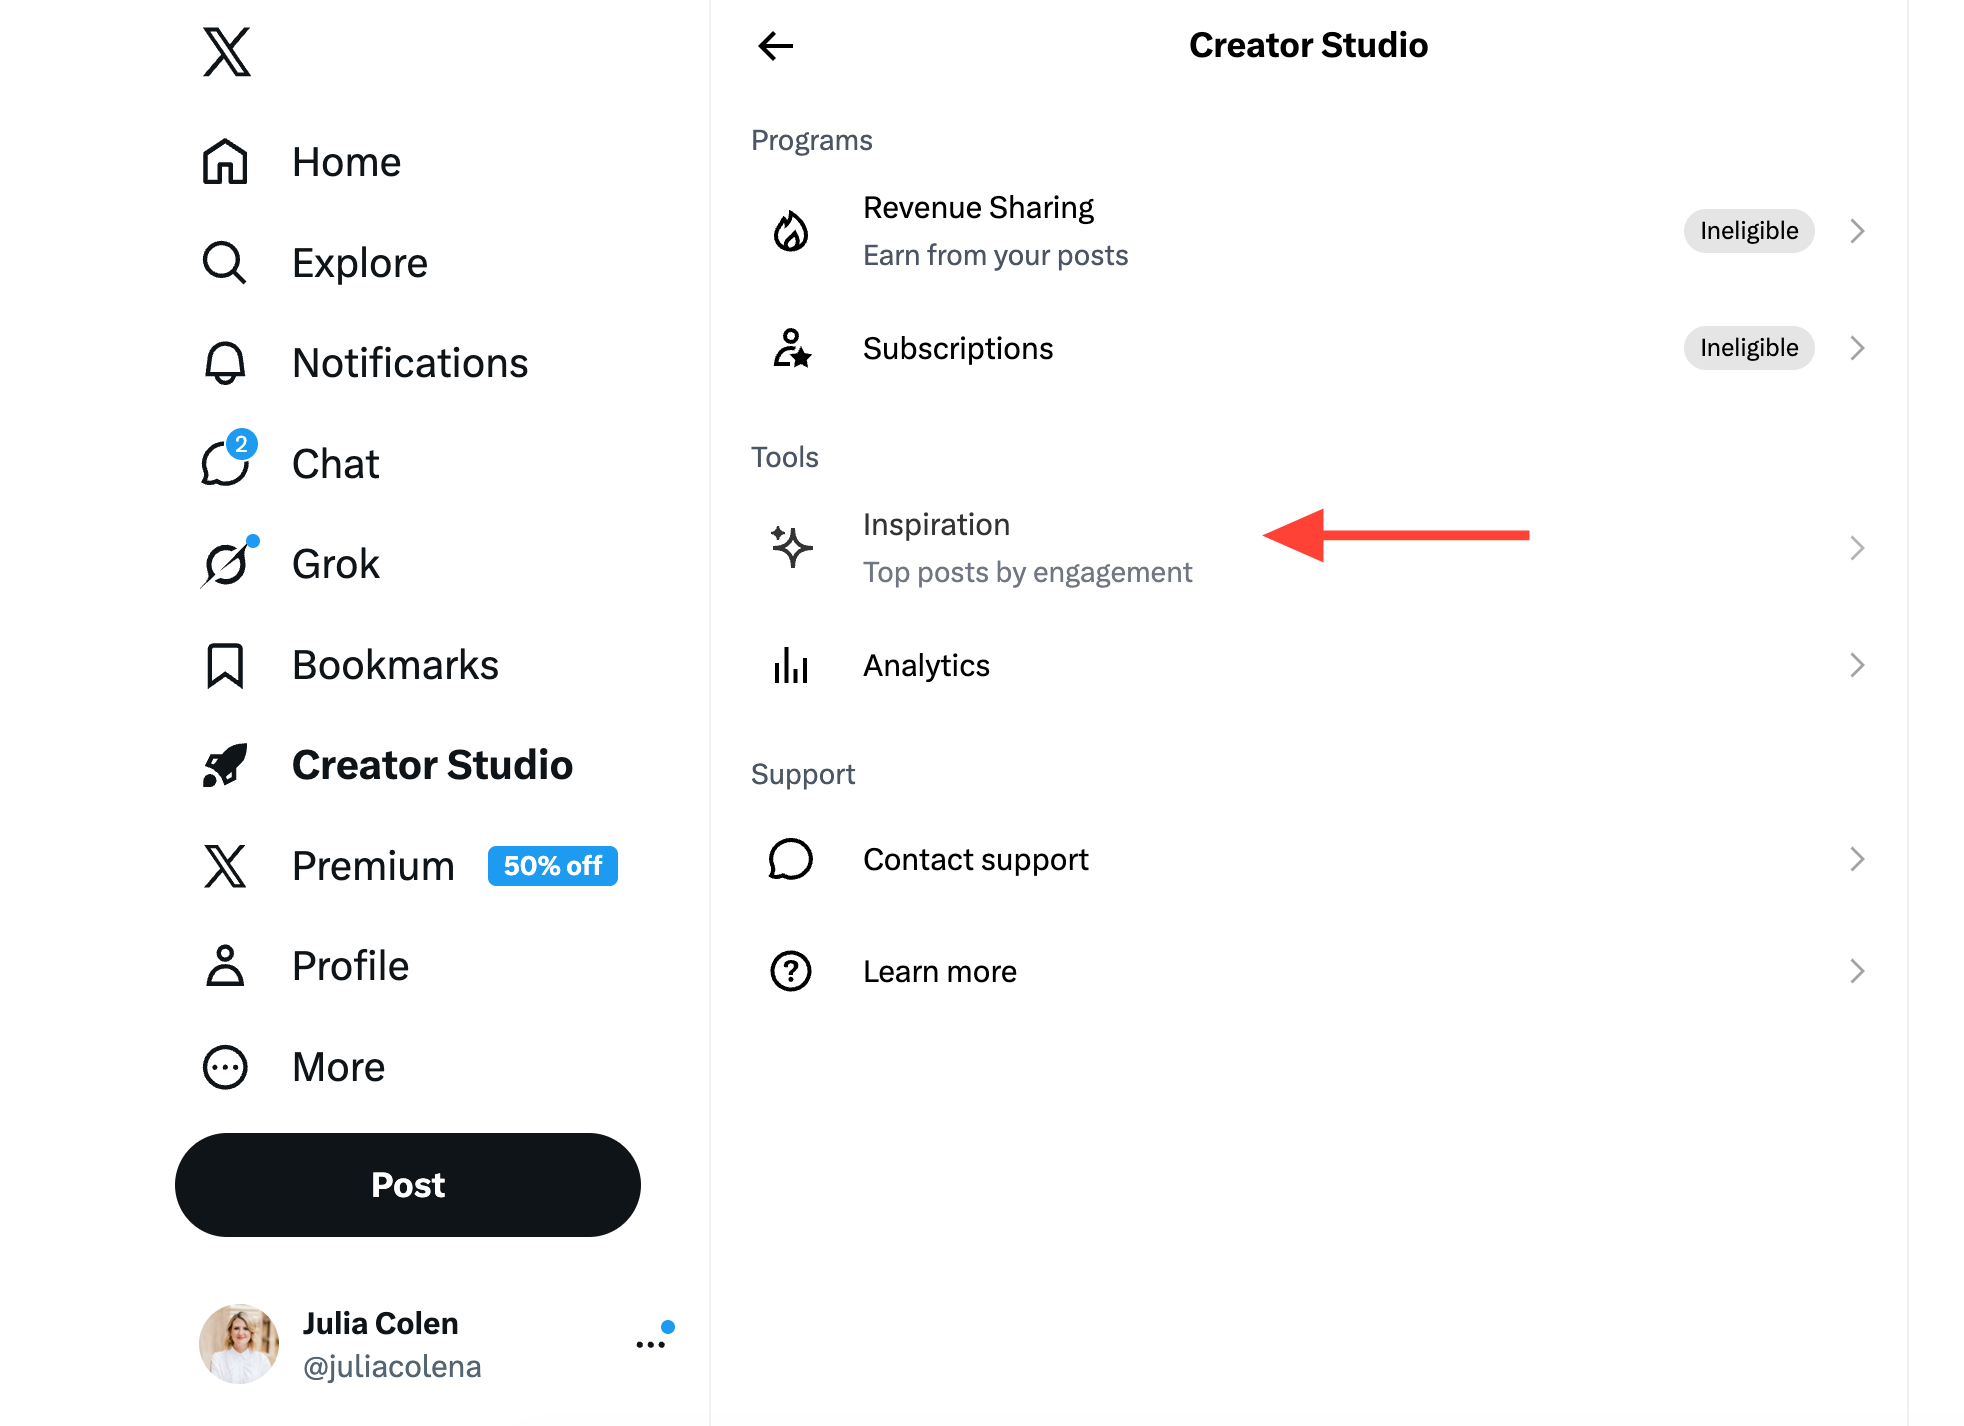Expand Revenue Sharing chevron arrow
Image resolution: width=1964 pixels, height=1426 pixels.
tap(1856, 231)
